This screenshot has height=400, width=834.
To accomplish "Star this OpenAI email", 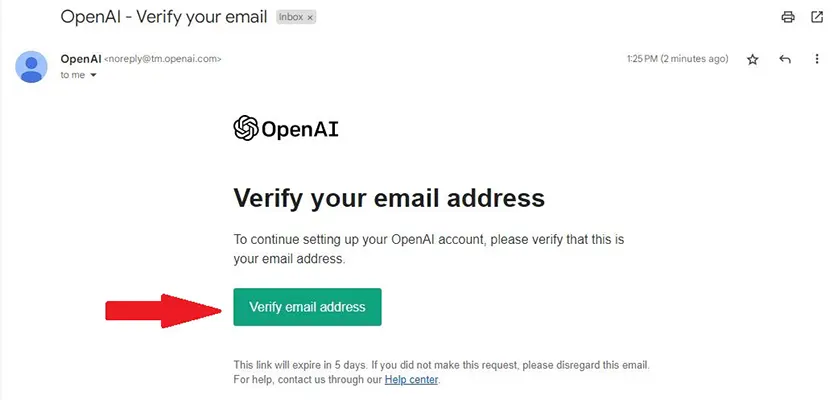I will point(752,60).
